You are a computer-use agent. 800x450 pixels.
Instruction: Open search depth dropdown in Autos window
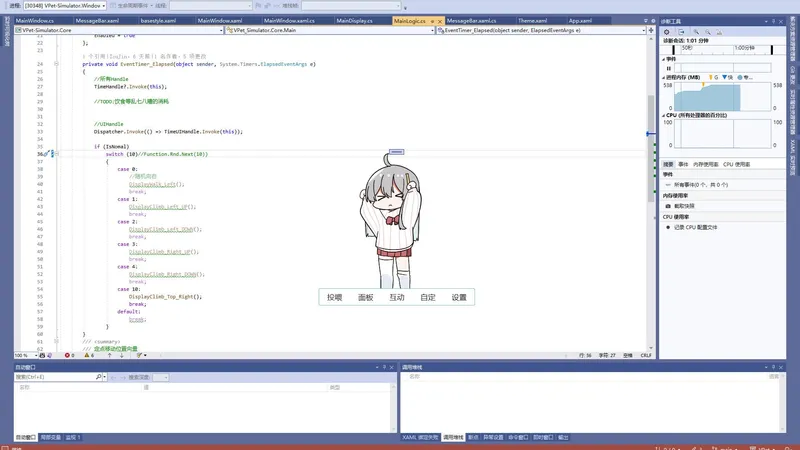[x=160, y=378]
